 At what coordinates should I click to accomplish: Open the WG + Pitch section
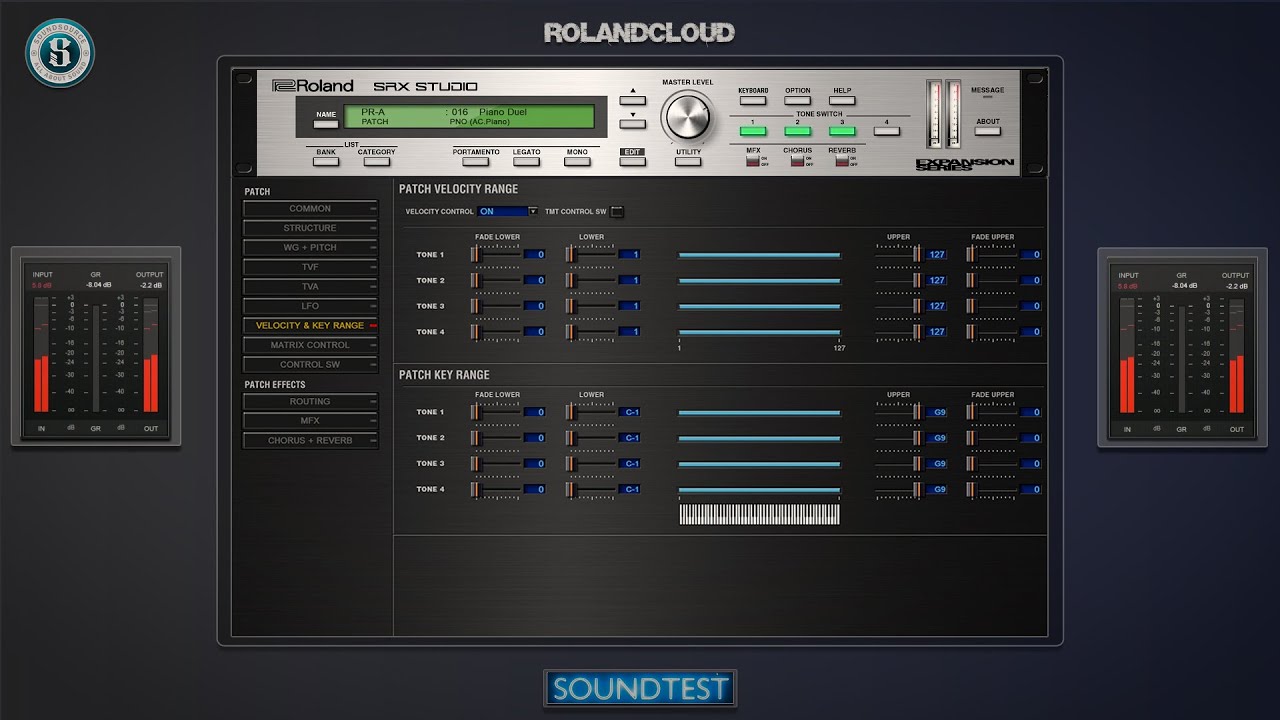click(x=310, y=248)
